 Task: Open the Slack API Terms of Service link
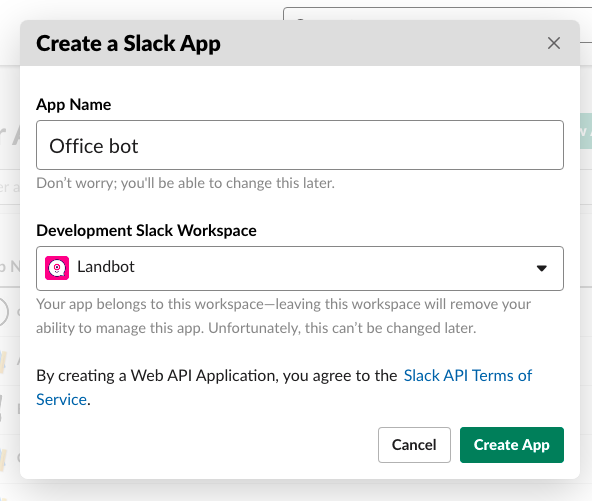[x=284, y=387]
